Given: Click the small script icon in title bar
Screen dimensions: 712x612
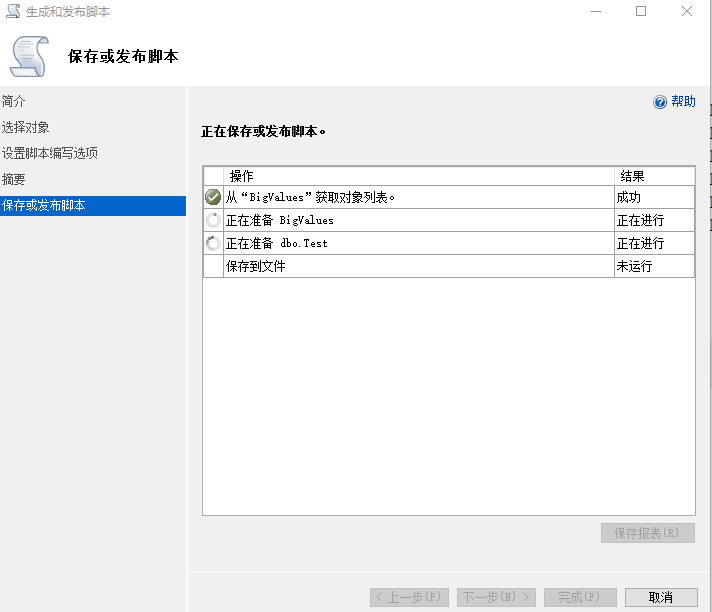Looking at the screenshot, I should (12, 12).
